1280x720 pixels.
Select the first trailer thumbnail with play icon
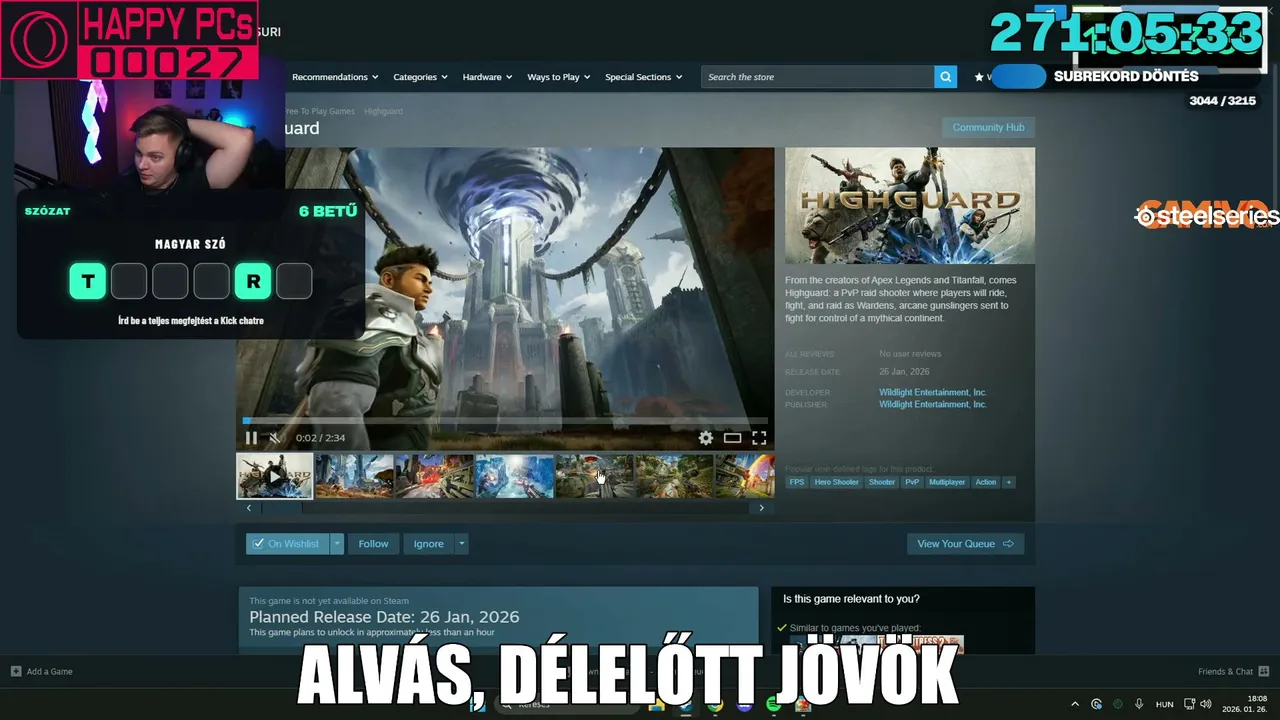274,476
